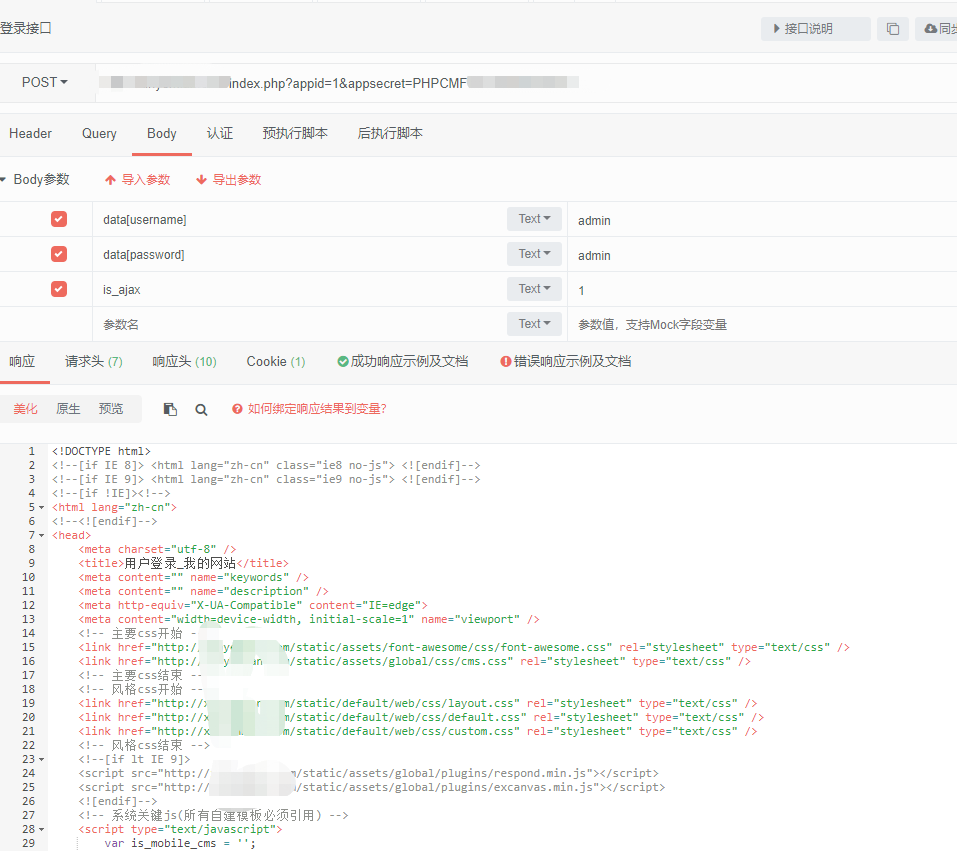Screen dimensions: 957x851
Task: Click the 登录接口 title text
Action: 26,29
